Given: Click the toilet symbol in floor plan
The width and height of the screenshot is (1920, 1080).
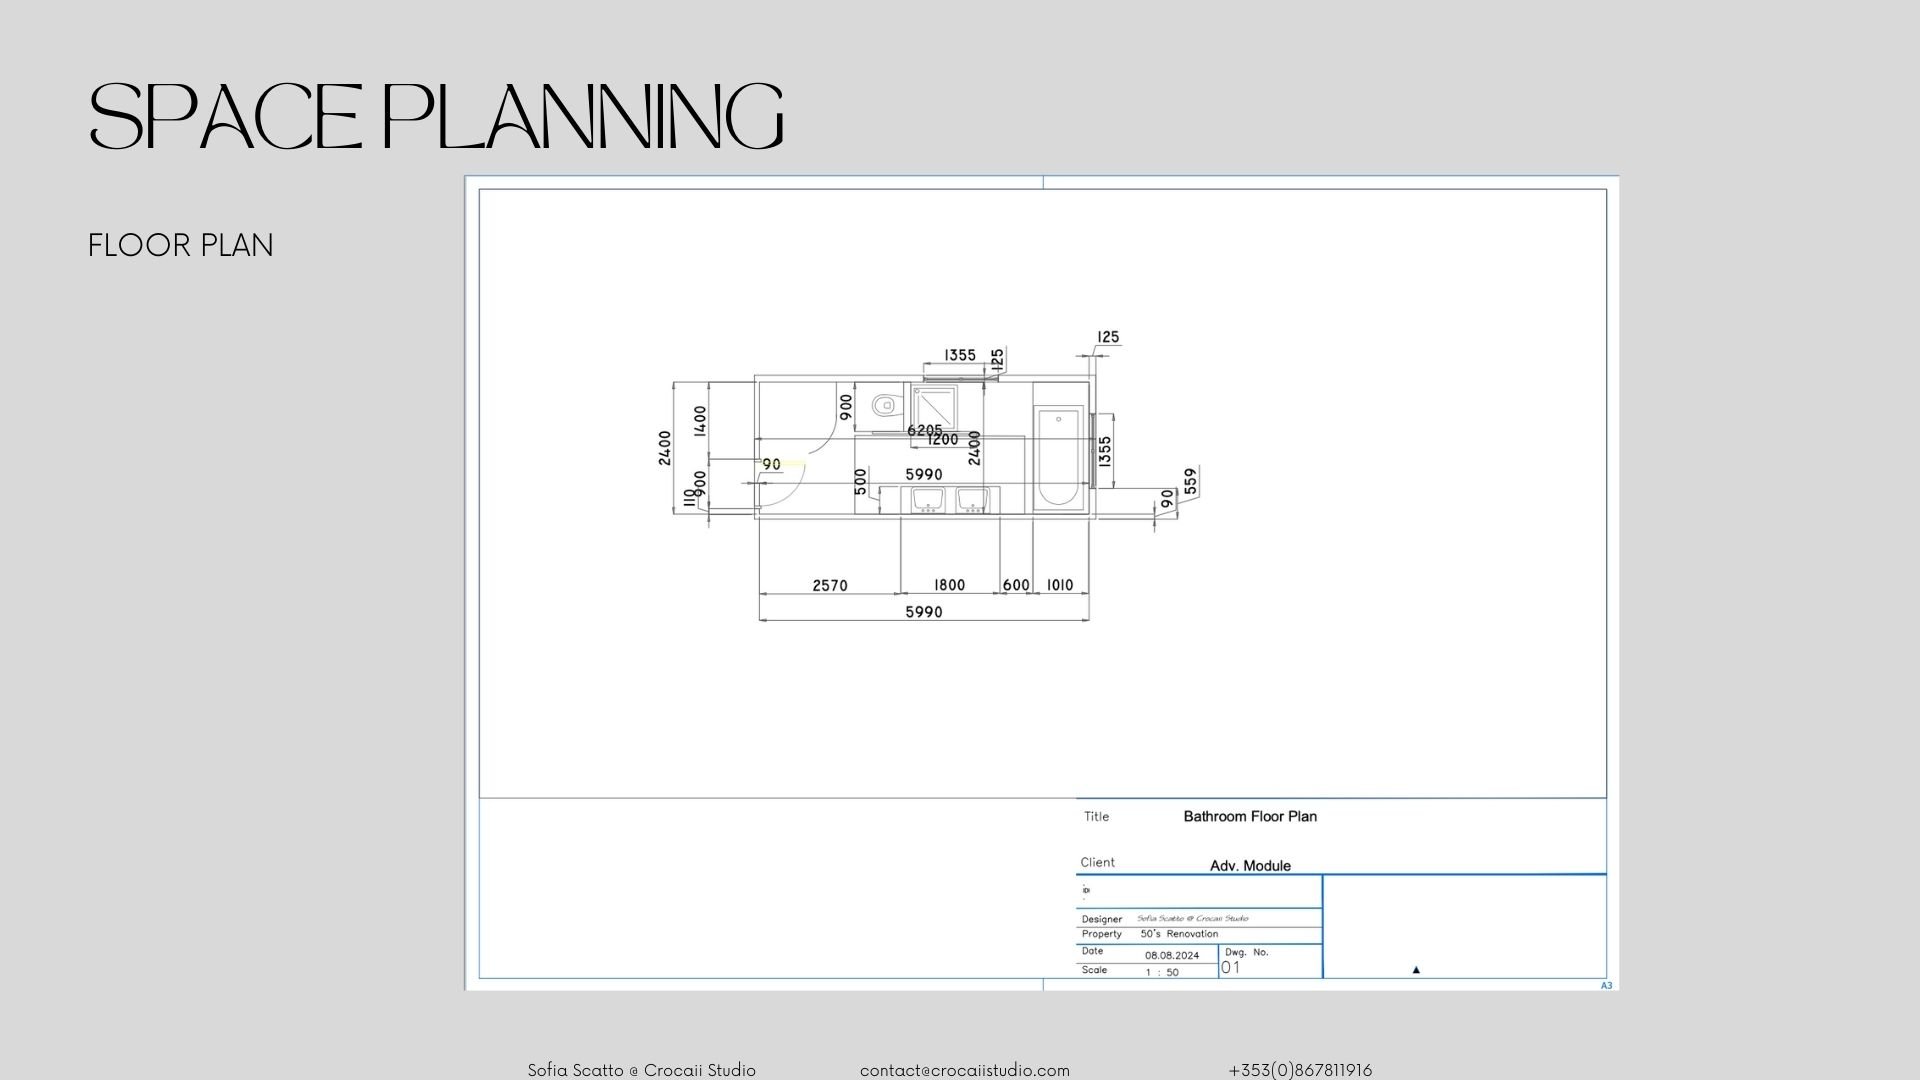Looking at the screenshot, I should click(x=884, y=406).
